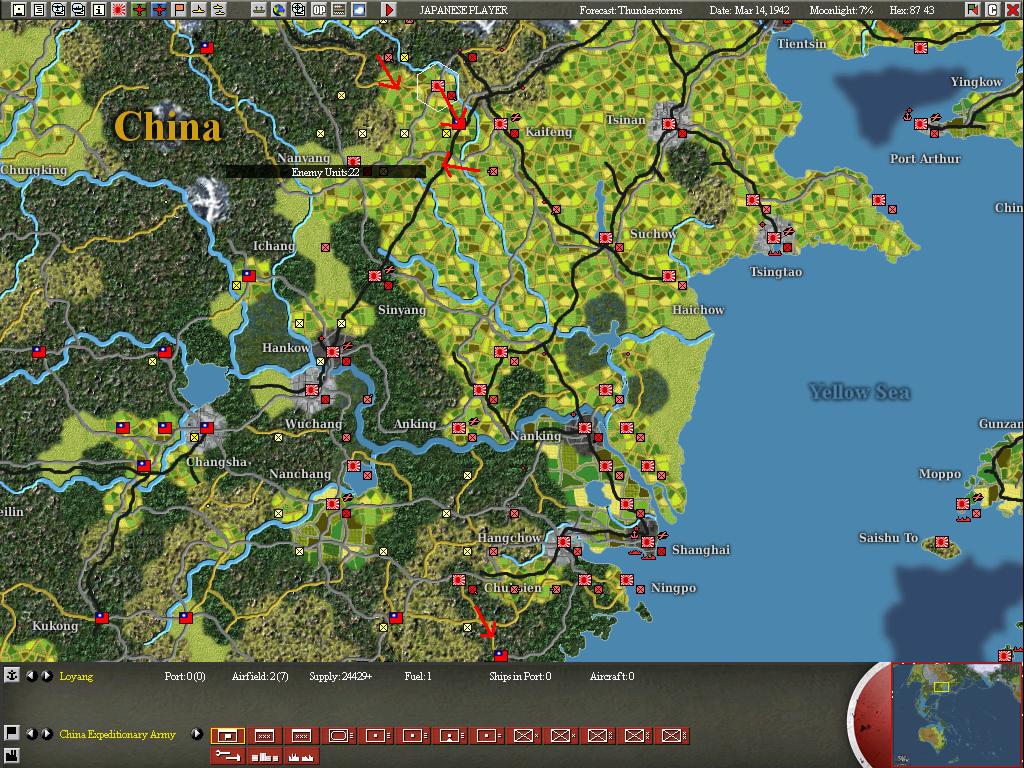Click 'Forecast: Thunderstorms' in top bar
The image size is (1024, 768).
tap(631, 10)
